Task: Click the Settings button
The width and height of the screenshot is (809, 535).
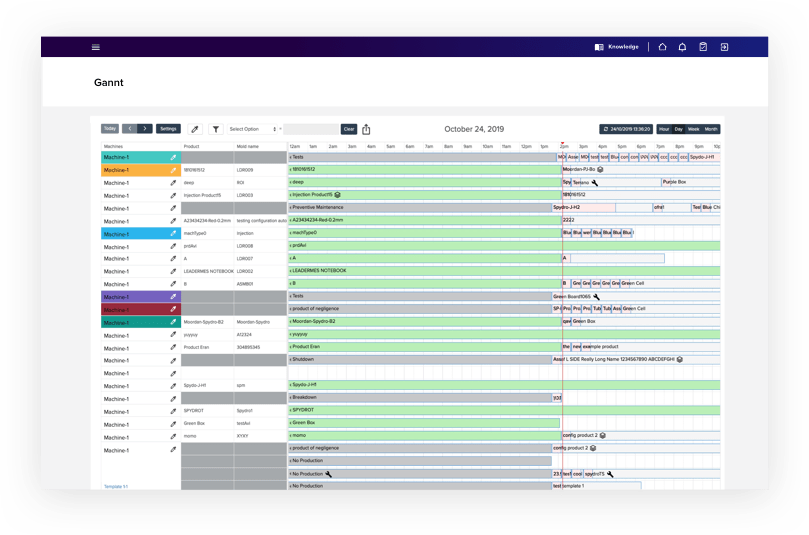Action: pyautogui.click(x=168, y=129)
